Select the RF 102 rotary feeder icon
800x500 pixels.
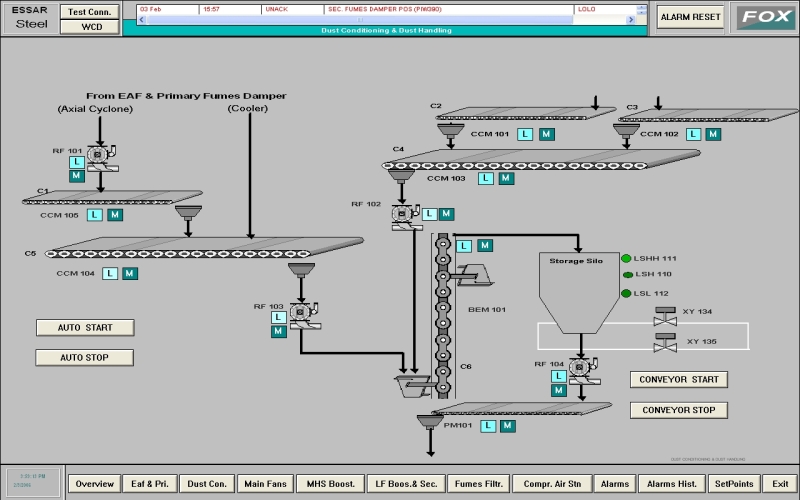point(406,217)
